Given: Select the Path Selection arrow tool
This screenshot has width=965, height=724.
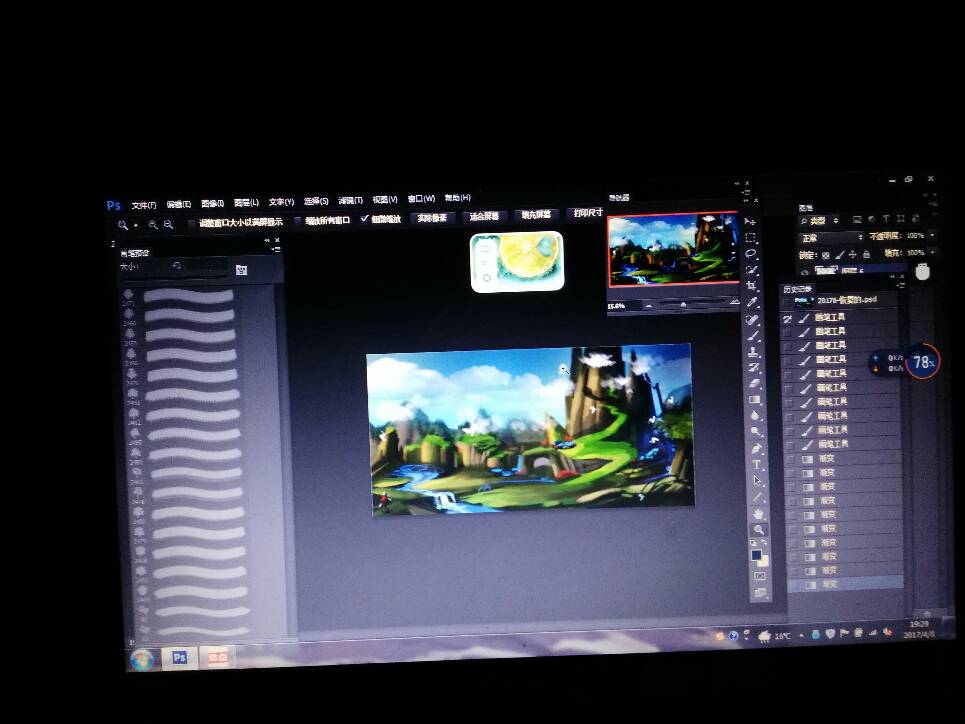Looking at the screenshot, I should pyautogui.click(x=757, y=480).
